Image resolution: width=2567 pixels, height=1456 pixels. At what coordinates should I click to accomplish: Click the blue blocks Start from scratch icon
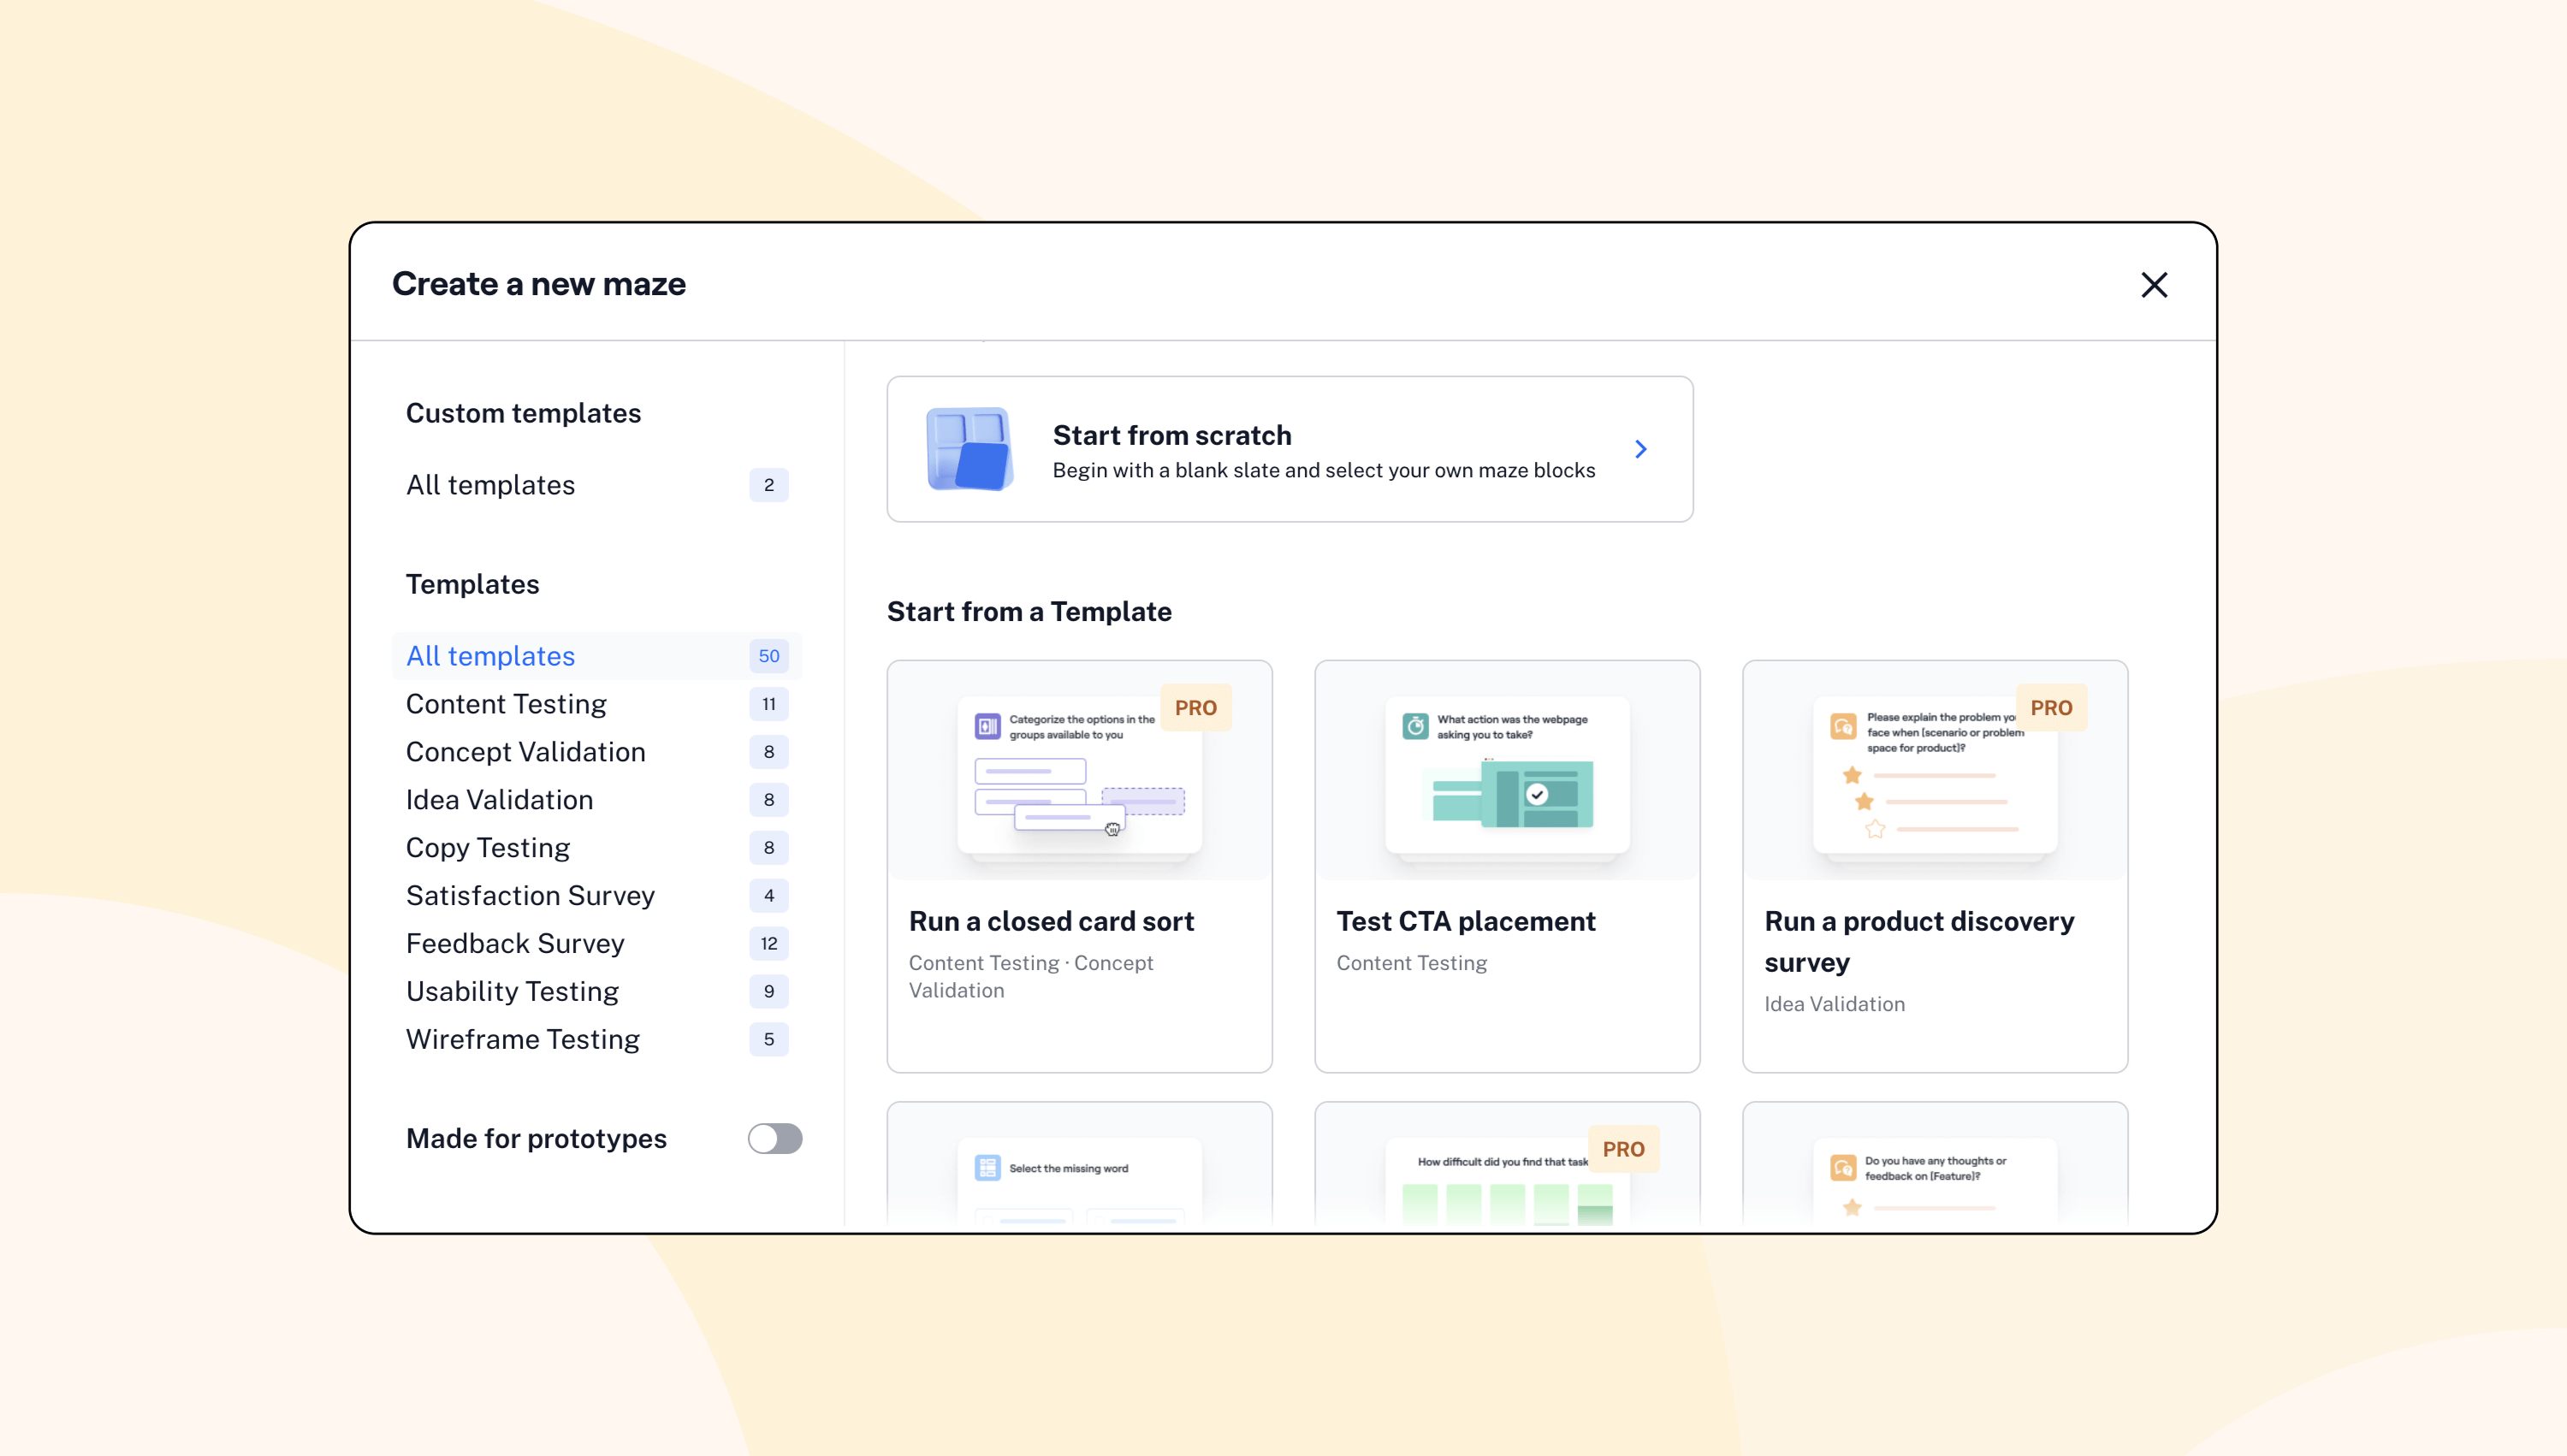968,449
